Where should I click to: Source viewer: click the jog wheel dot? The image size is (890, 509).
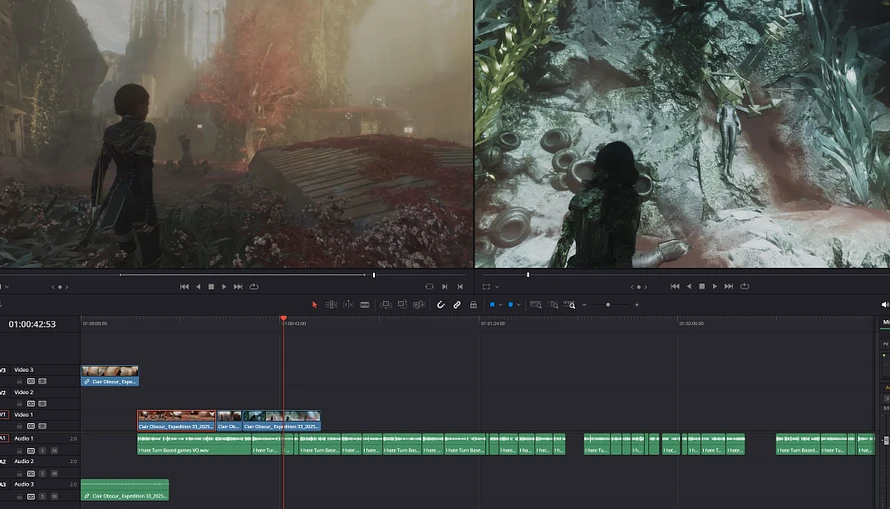pos(60,287)
